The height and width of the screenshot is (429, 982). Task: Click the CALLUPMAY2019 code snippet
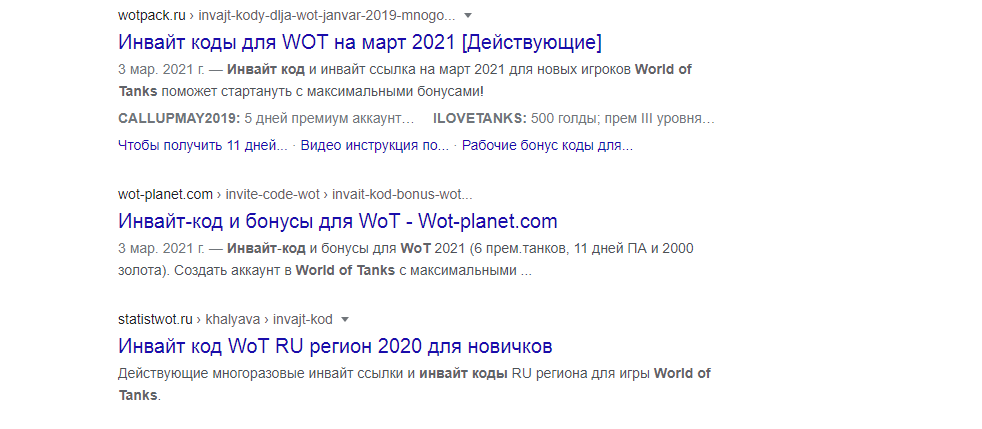pos(266,118)
